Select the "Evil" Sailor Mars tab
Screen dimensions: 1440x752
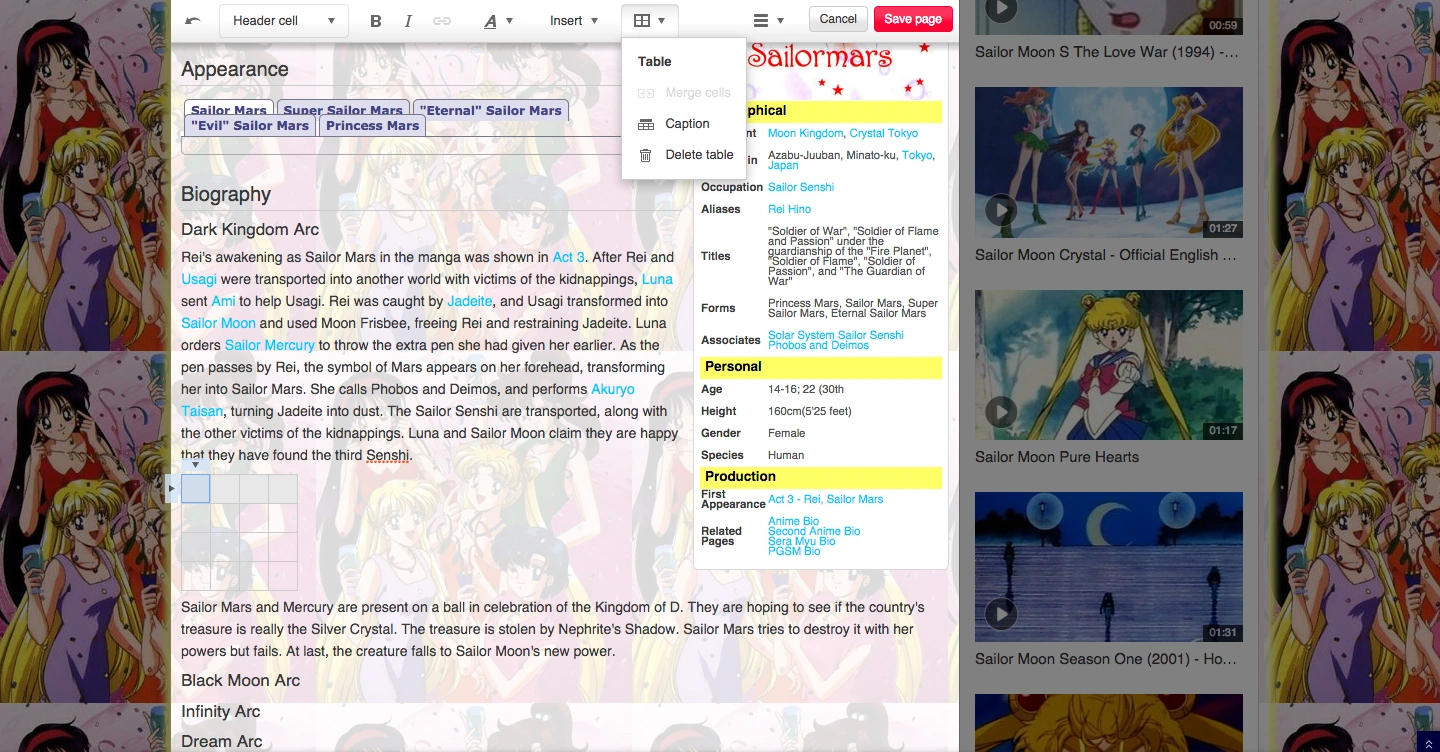tap(250, 126)
